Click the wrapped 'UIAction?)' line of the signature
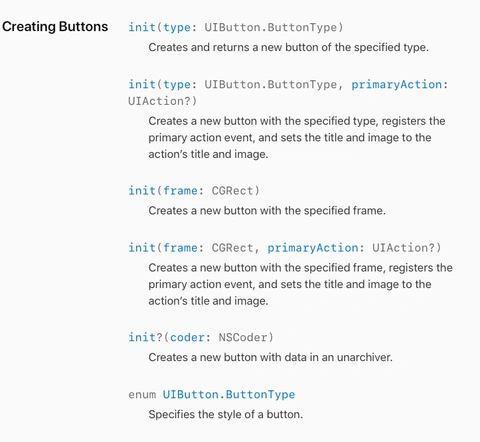480x442 pixels. coord(162,101)
